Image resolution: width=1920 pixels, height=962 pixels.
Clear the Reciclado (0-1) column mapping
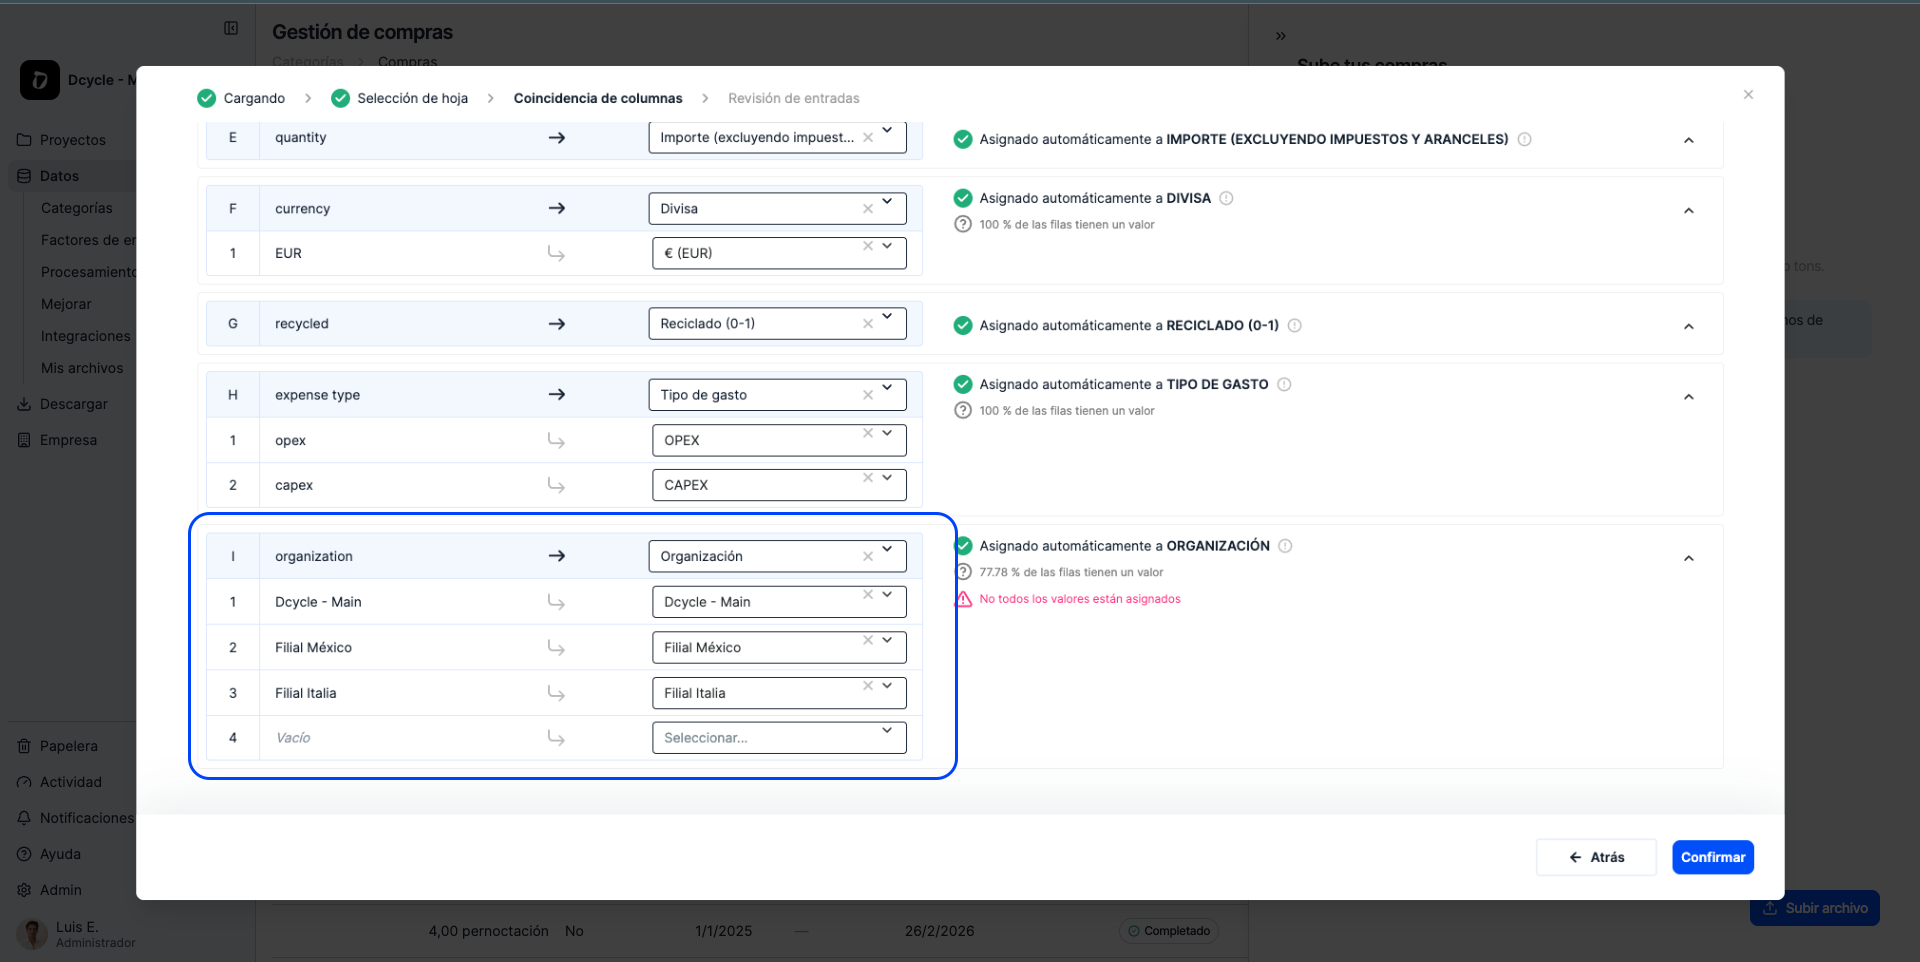coord(868,324)
